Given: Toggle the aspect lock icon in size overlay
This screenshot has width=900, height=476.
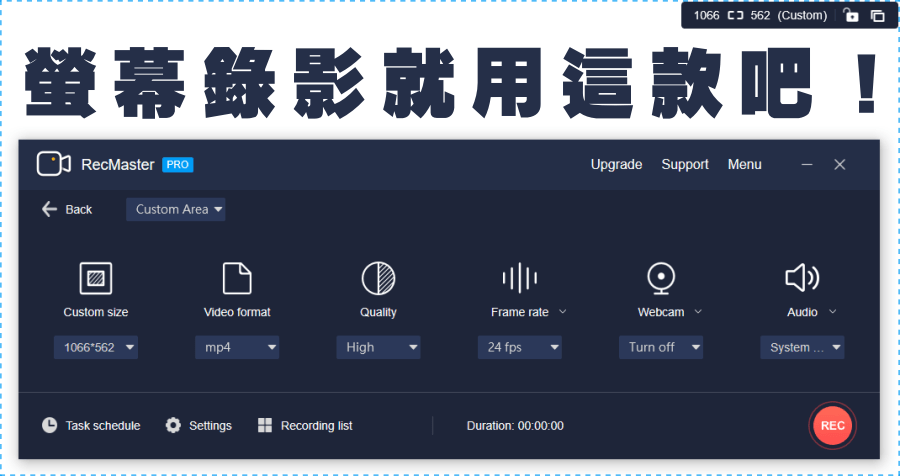Looking at the screenshot, I should (x=851, y=16).
